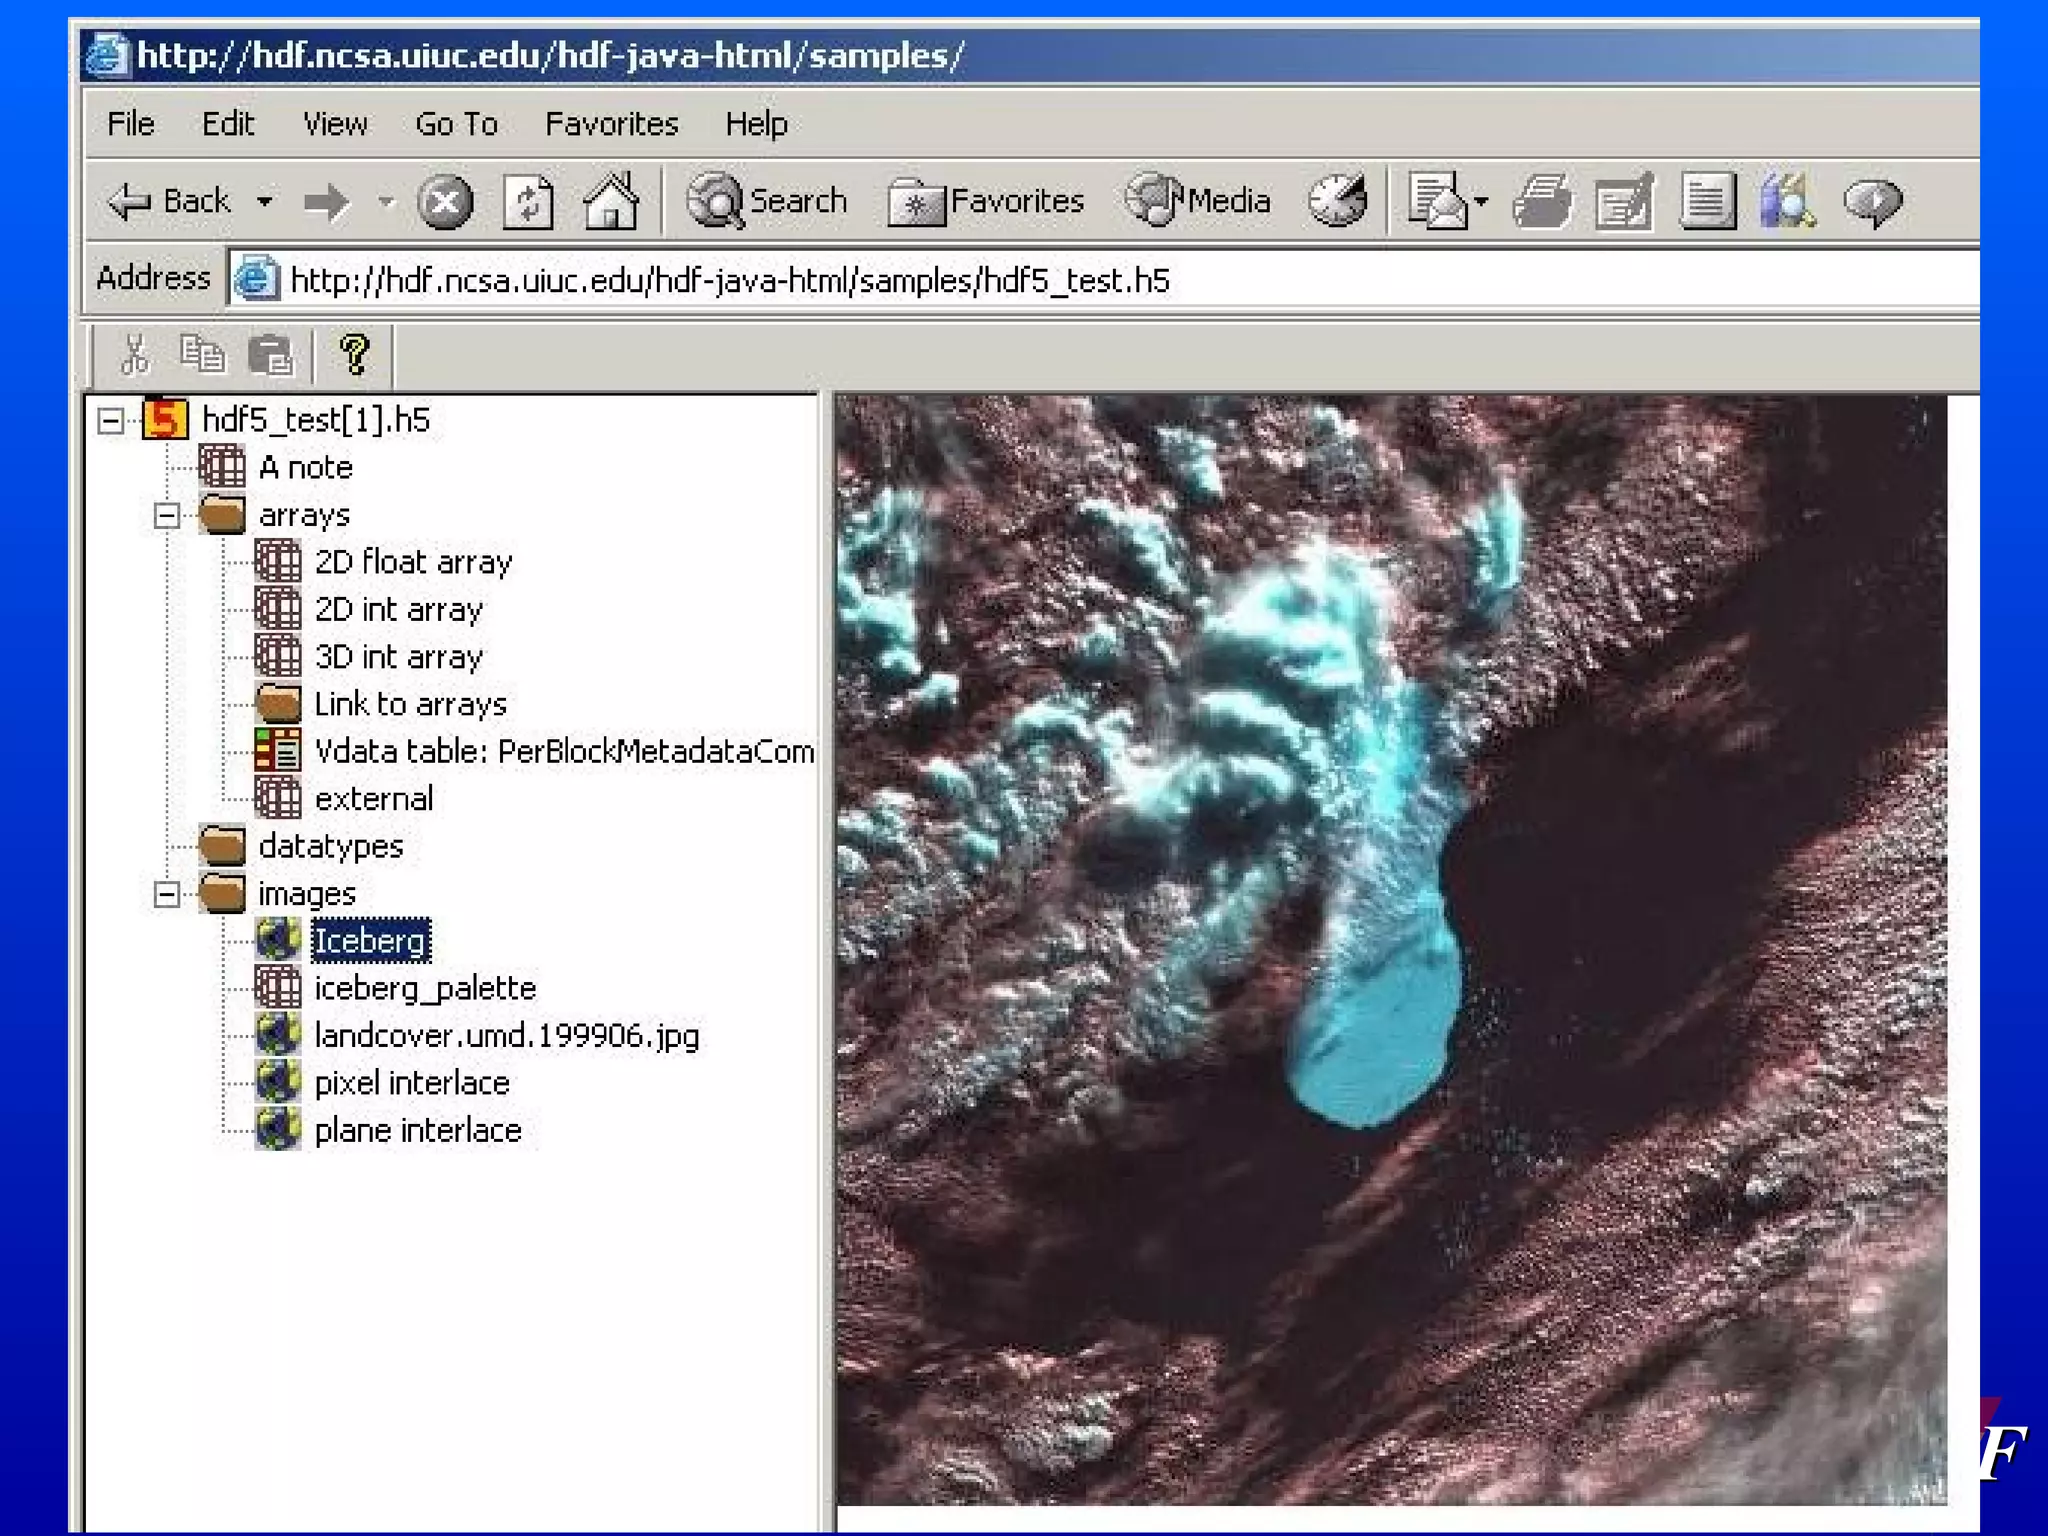Collapse the images folder

point(167,894)
